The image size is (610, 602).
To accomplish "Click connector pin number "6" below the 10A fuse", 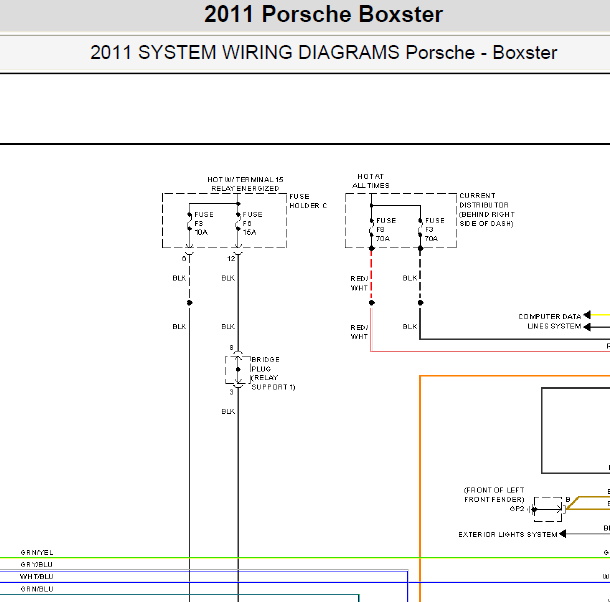I will pos(184,258).
